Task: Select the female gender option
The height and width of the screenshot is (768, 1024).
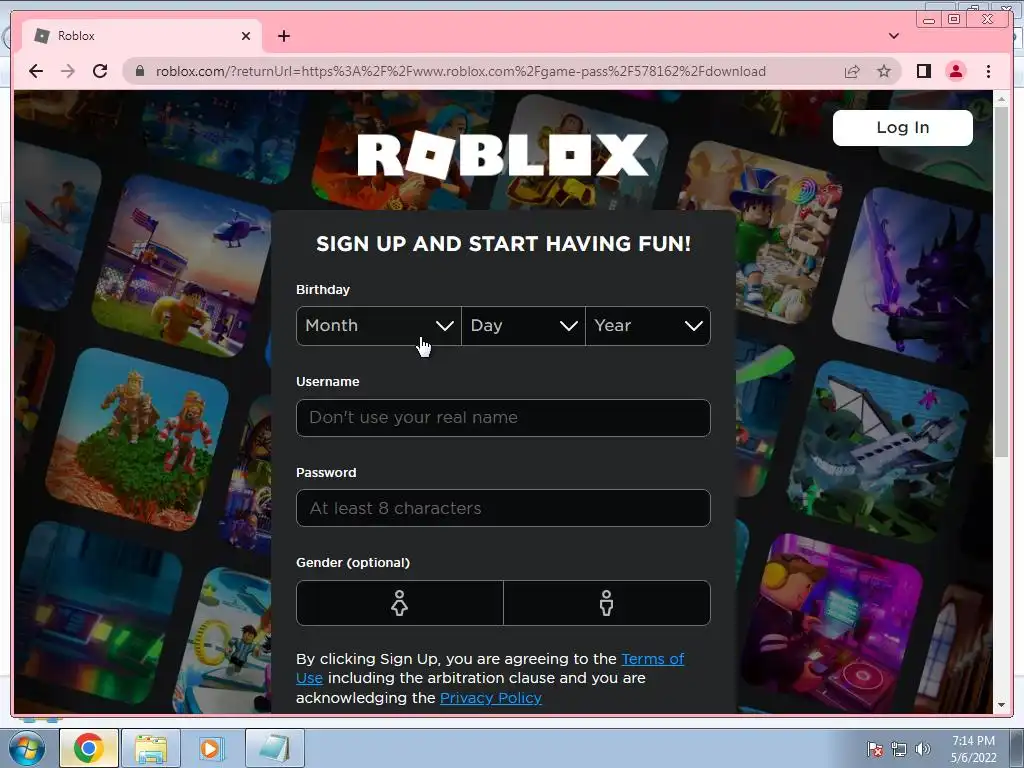Action: click(400, 603)
